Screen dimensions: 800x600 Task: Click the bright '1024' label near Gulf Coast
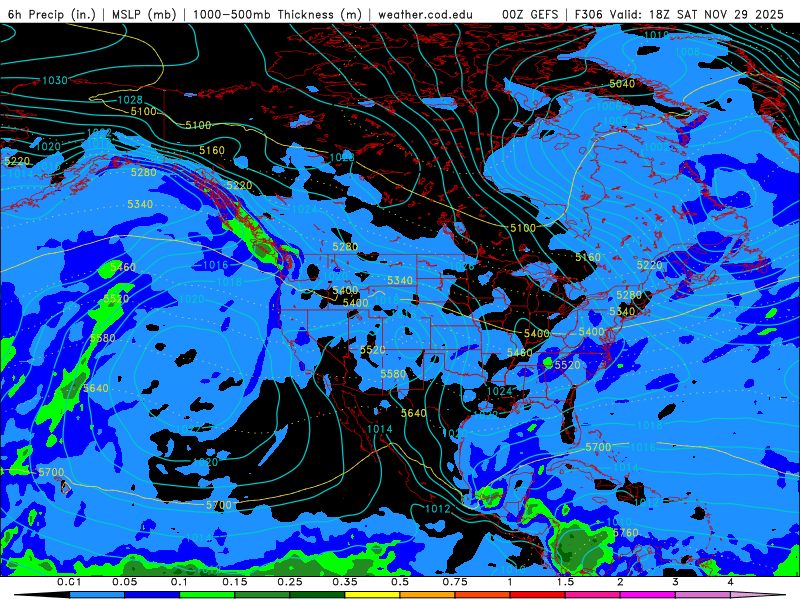click(499, 391)
